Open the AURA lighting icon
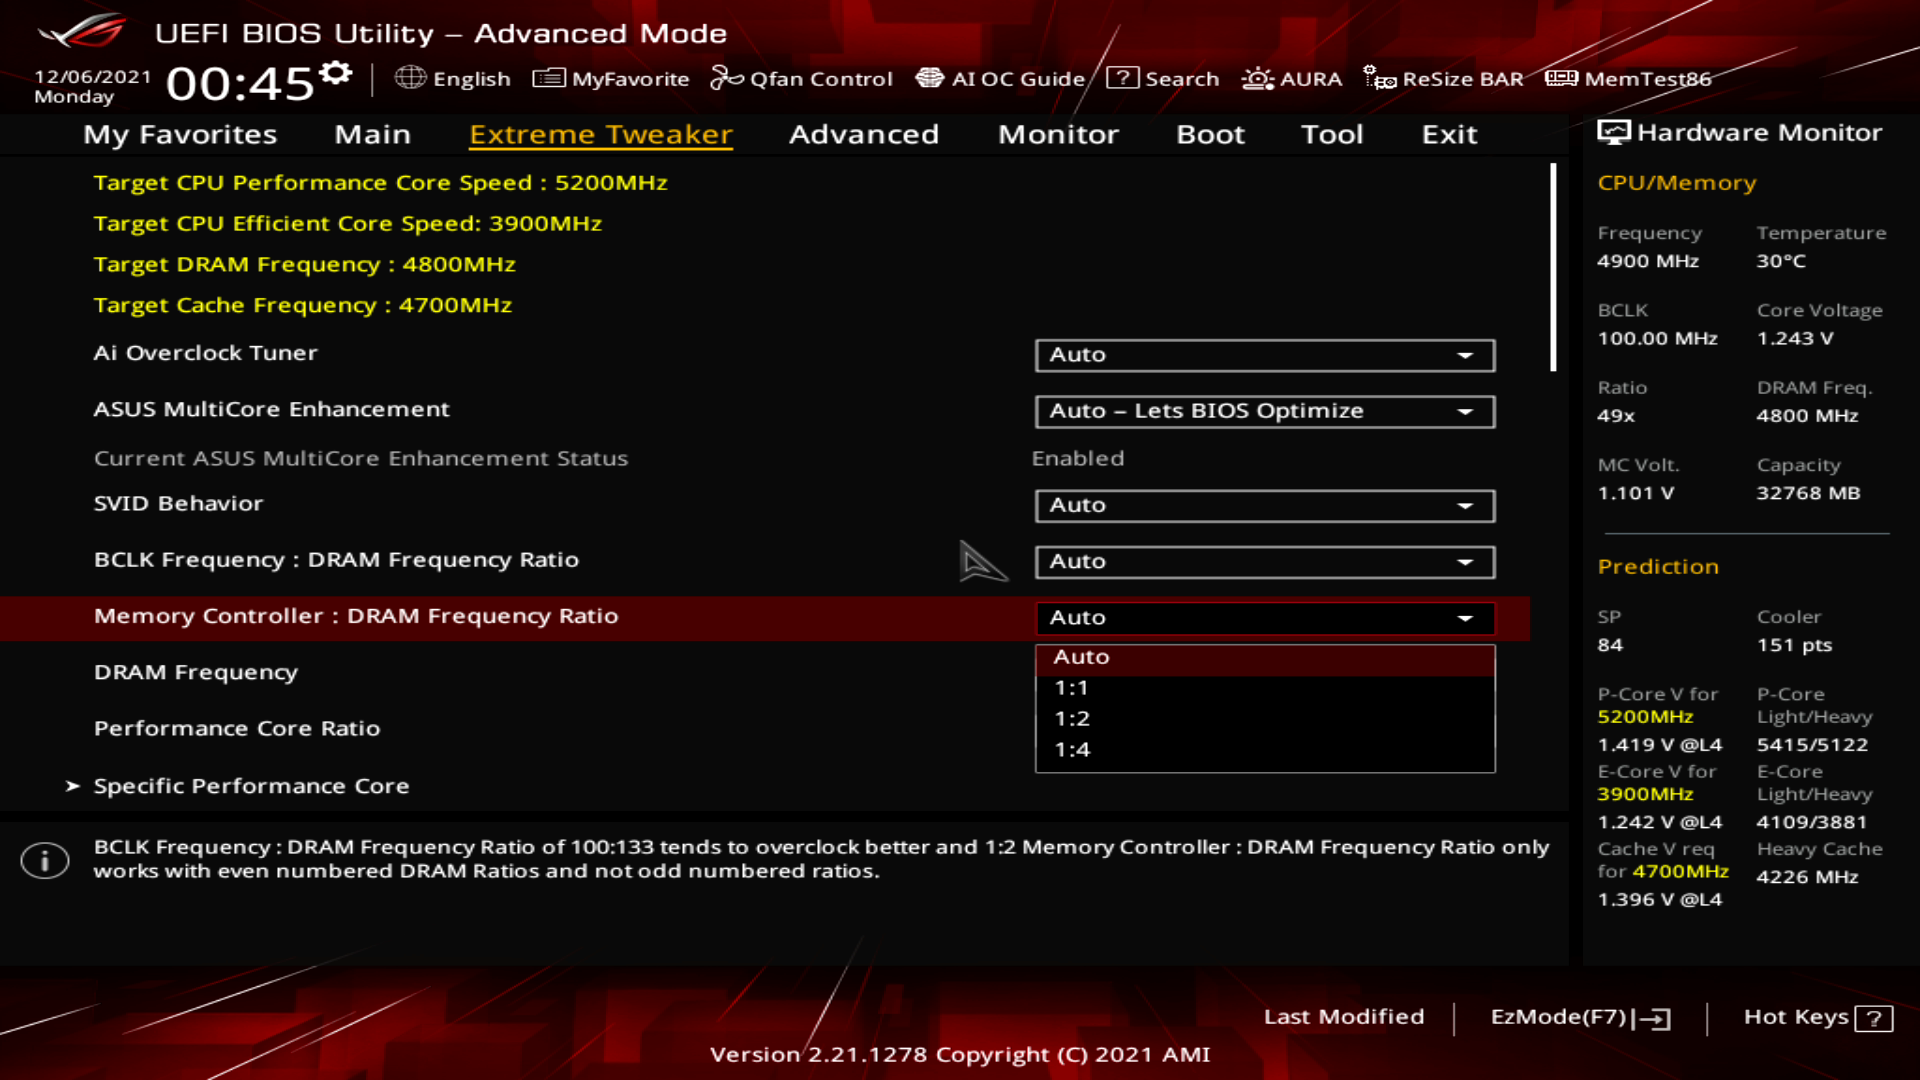The height and width of the screenshot is (1080, 1920). (1257, 78)
